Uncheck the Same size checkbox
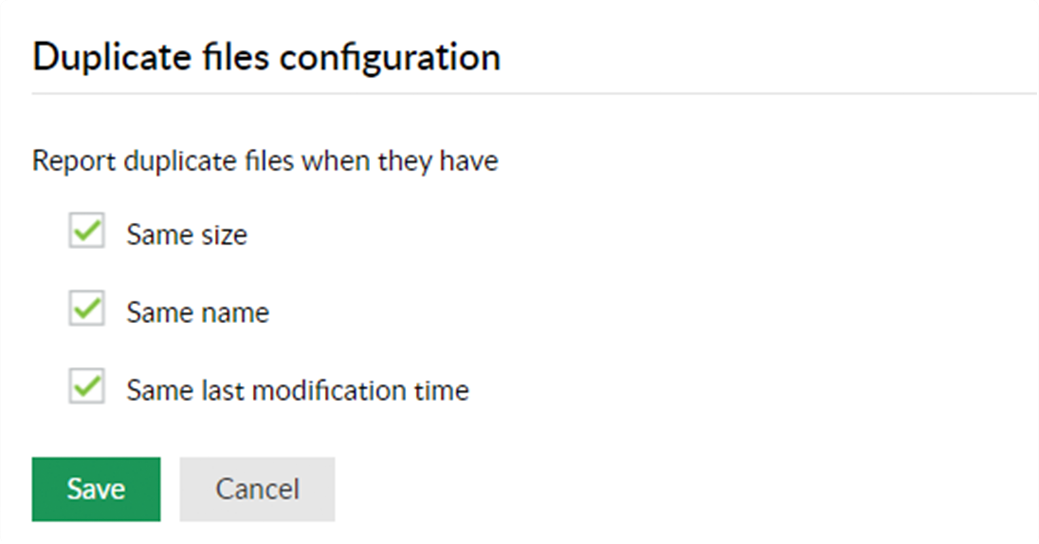 tap(87, 232)
